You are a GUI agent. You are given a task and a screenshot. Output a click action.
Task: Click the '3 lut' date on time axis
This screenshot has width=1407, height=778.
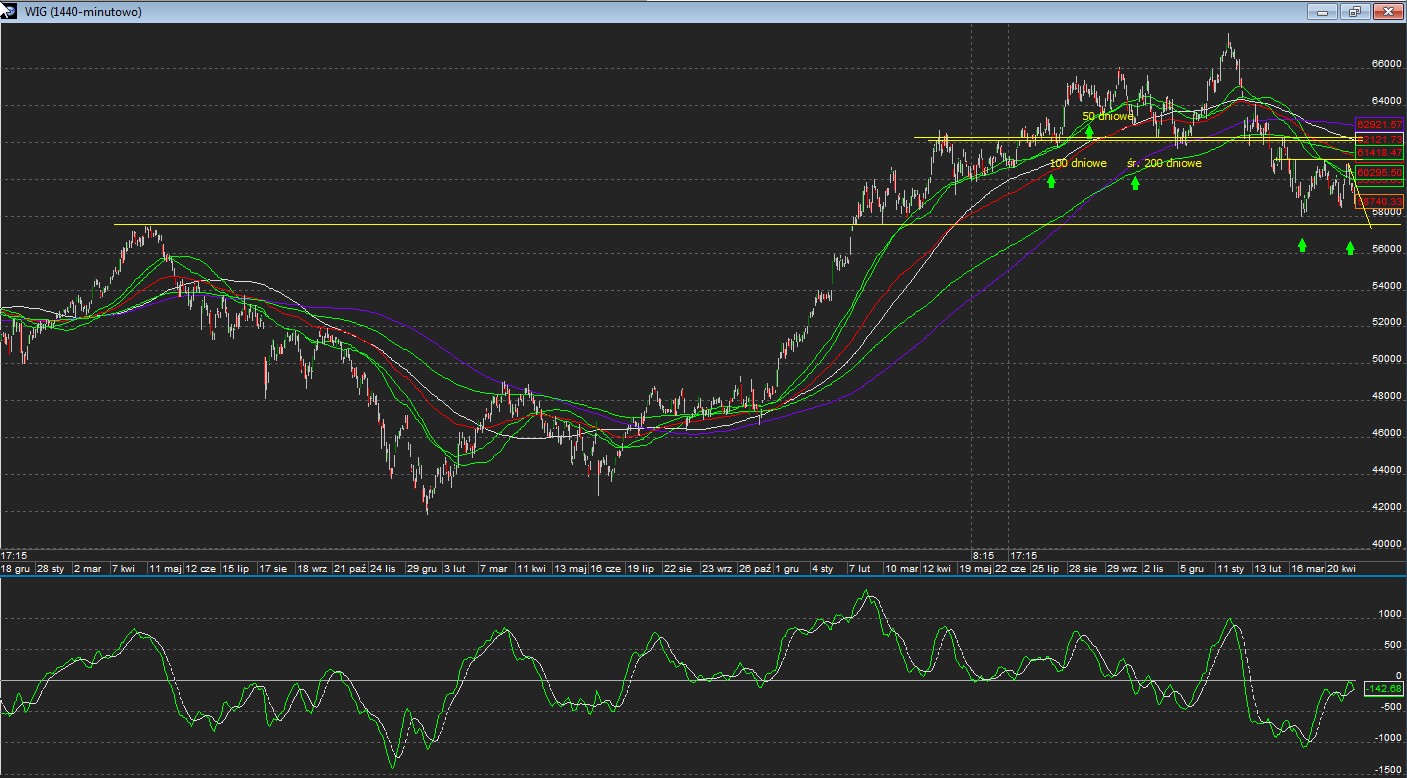click(x=455, y=569)
